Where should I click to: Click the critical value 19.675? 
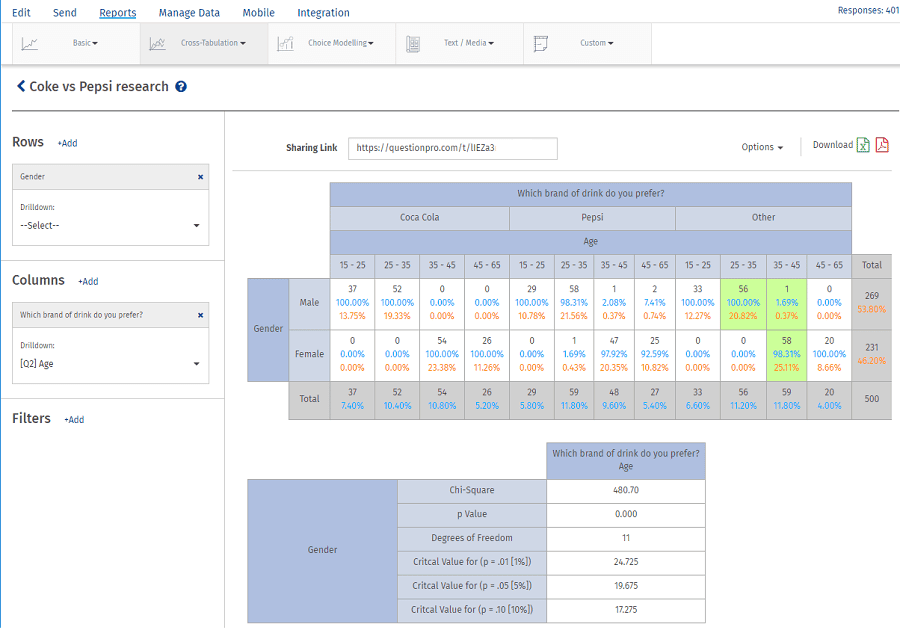[626, 587]
